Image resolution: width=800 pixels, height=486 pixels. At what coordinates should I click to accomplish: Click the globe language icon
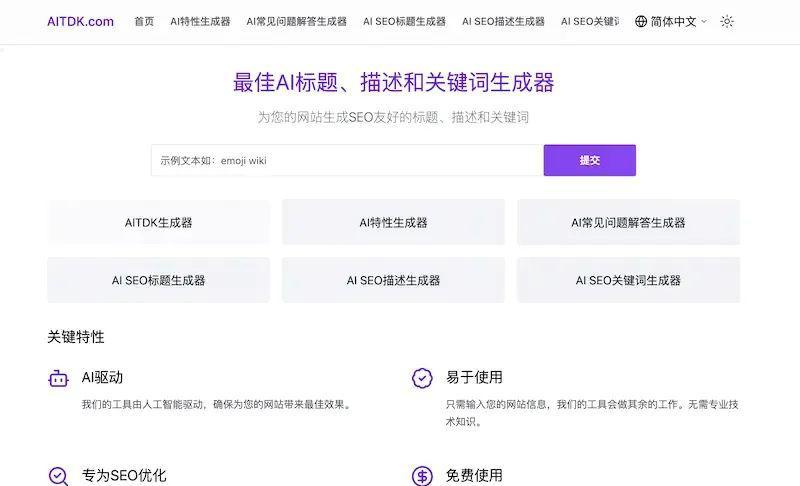[x=641, y=21]
